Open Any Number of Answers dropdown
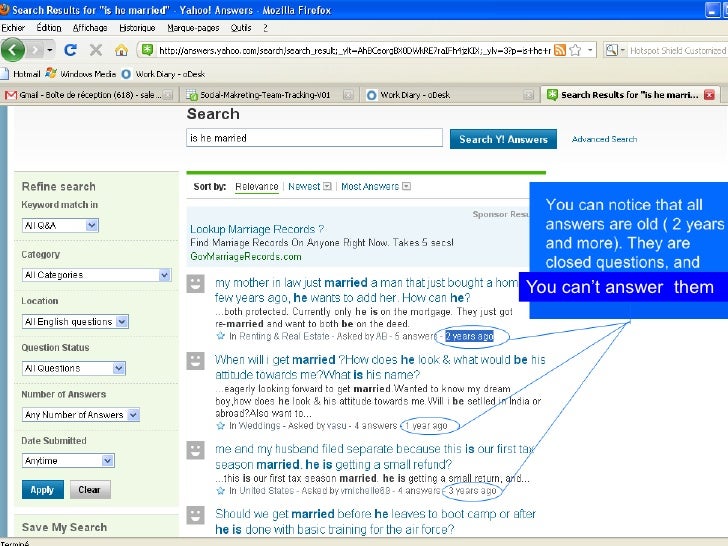The height and width of the screenshot is (546, 728). coord(80,414)
